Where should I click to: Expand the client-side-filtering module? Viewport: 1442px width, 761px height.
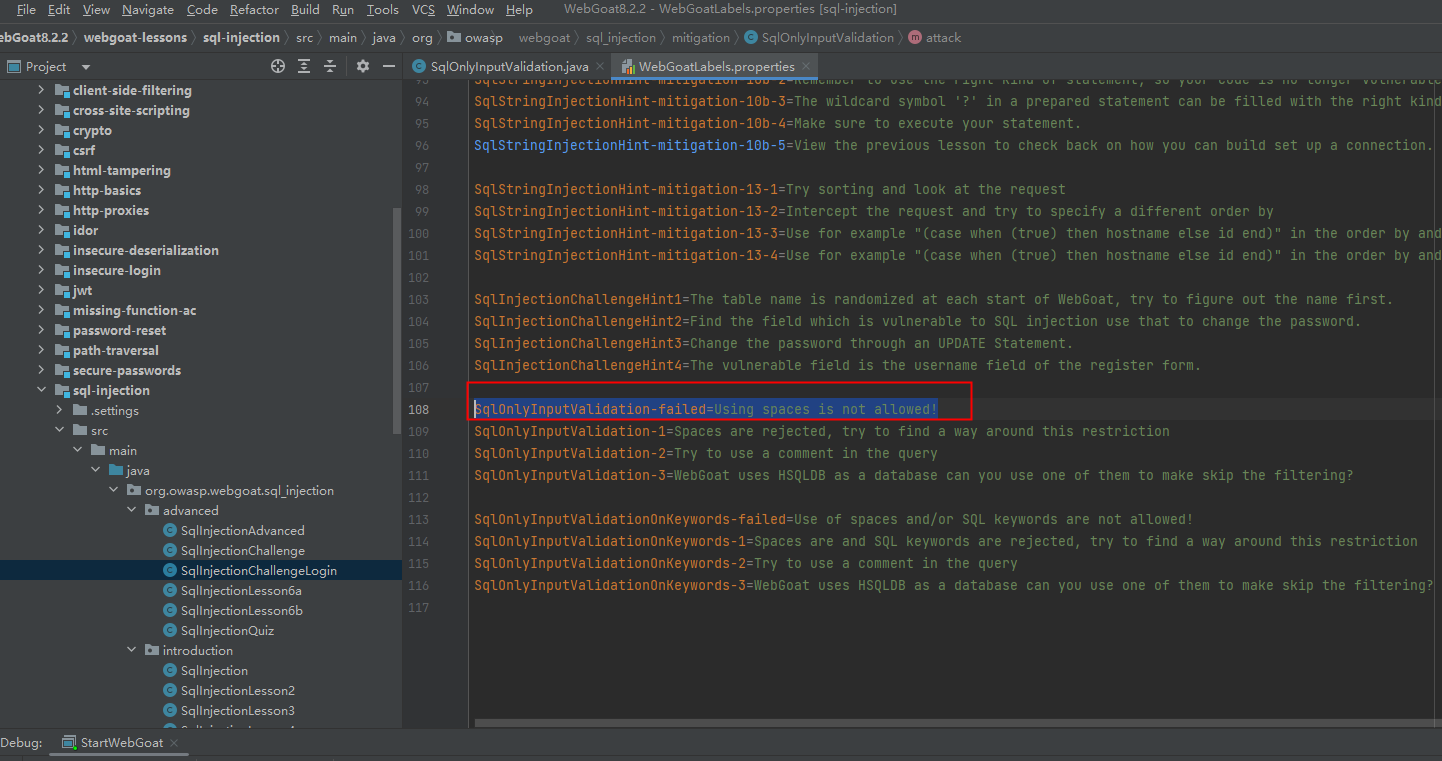tap(41, 90)
